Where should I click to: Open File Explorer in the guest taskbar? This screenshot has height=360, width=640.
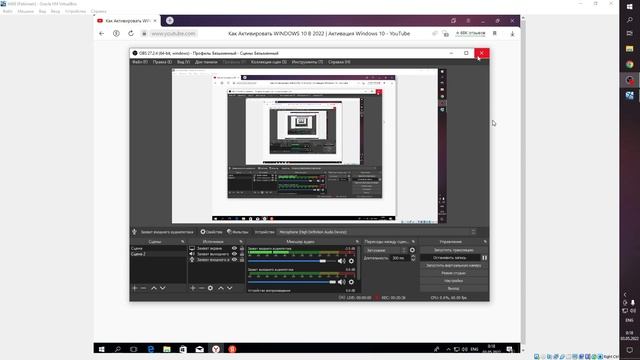click(x=167, y=349)
